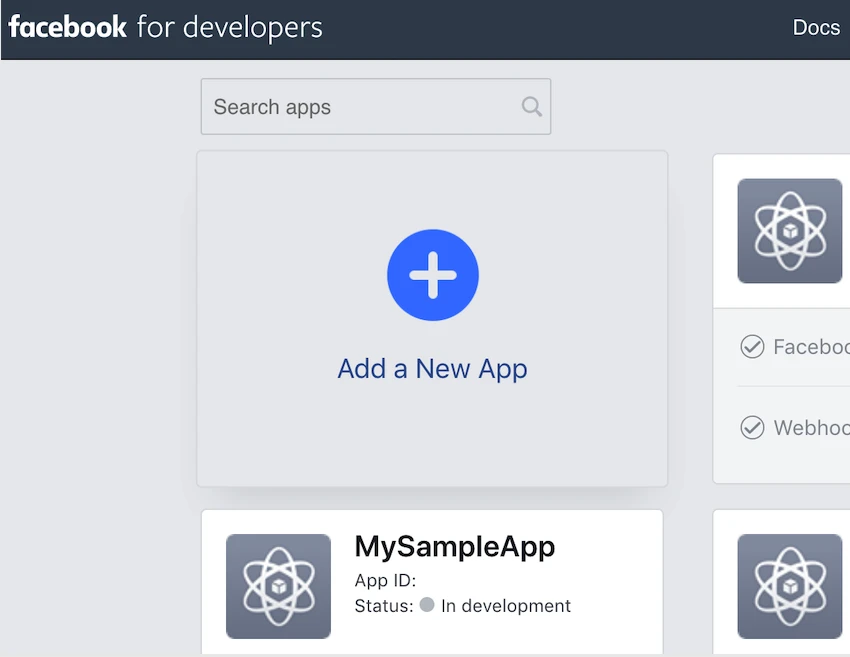The width and height of the screenshot is (850, 657).
Task: Open the MySampleApp atom icon
Action: (278, 586)
